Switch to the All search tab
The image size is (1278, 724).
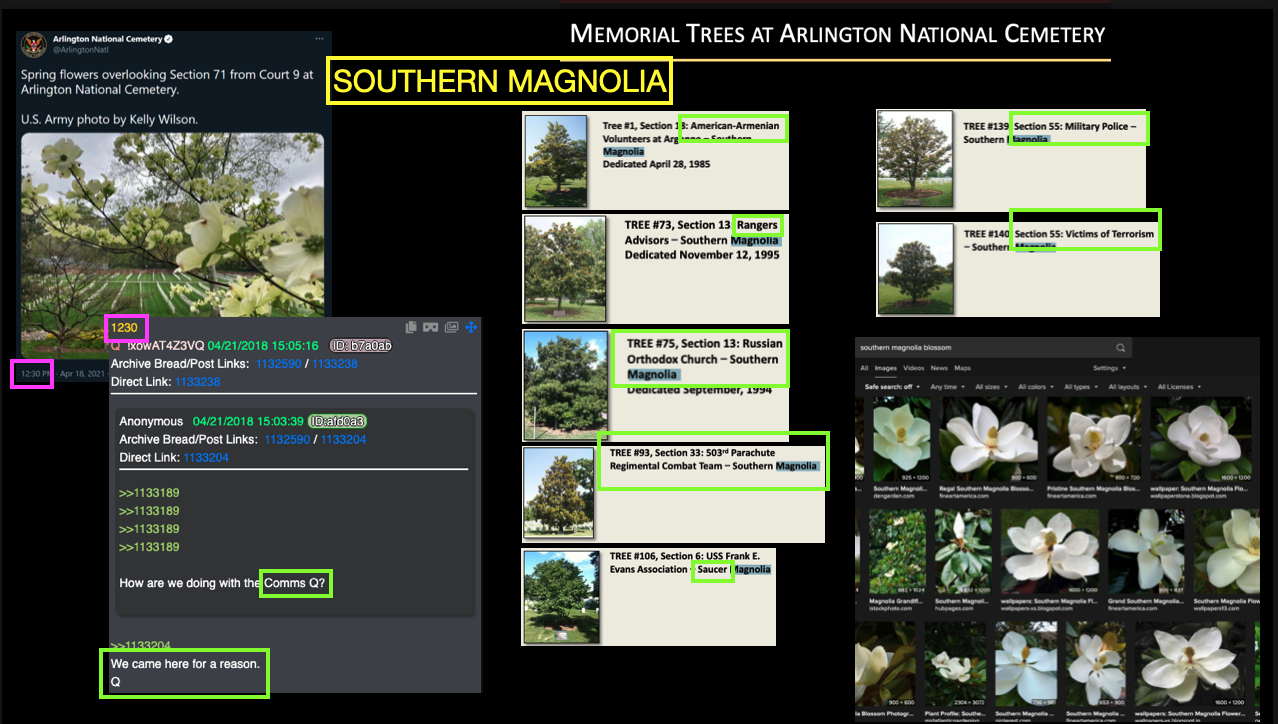pyautogui.click(x=865, y=368)
